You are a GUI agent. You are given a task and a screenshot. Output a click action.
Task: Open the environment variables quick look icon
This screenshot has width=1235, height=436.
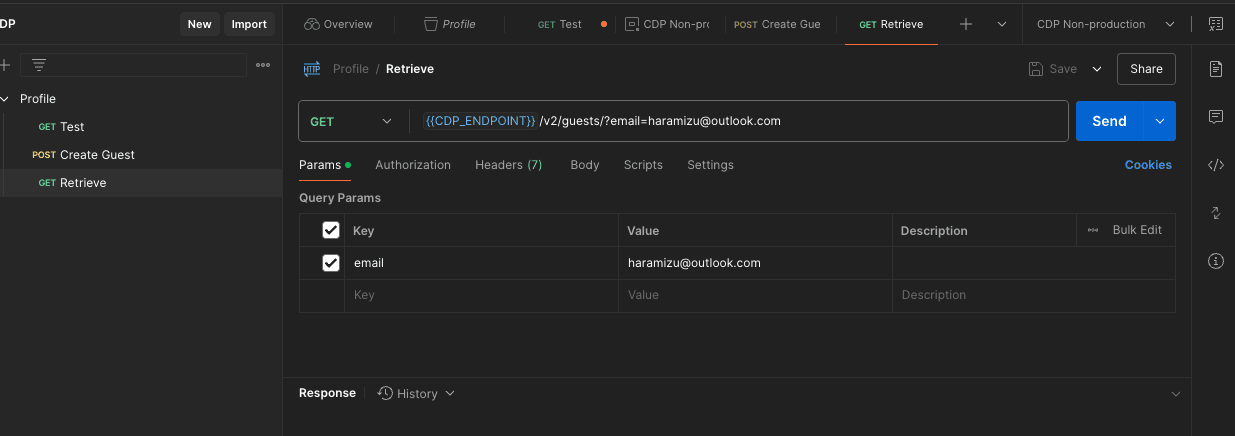[x=1215, y=24]
